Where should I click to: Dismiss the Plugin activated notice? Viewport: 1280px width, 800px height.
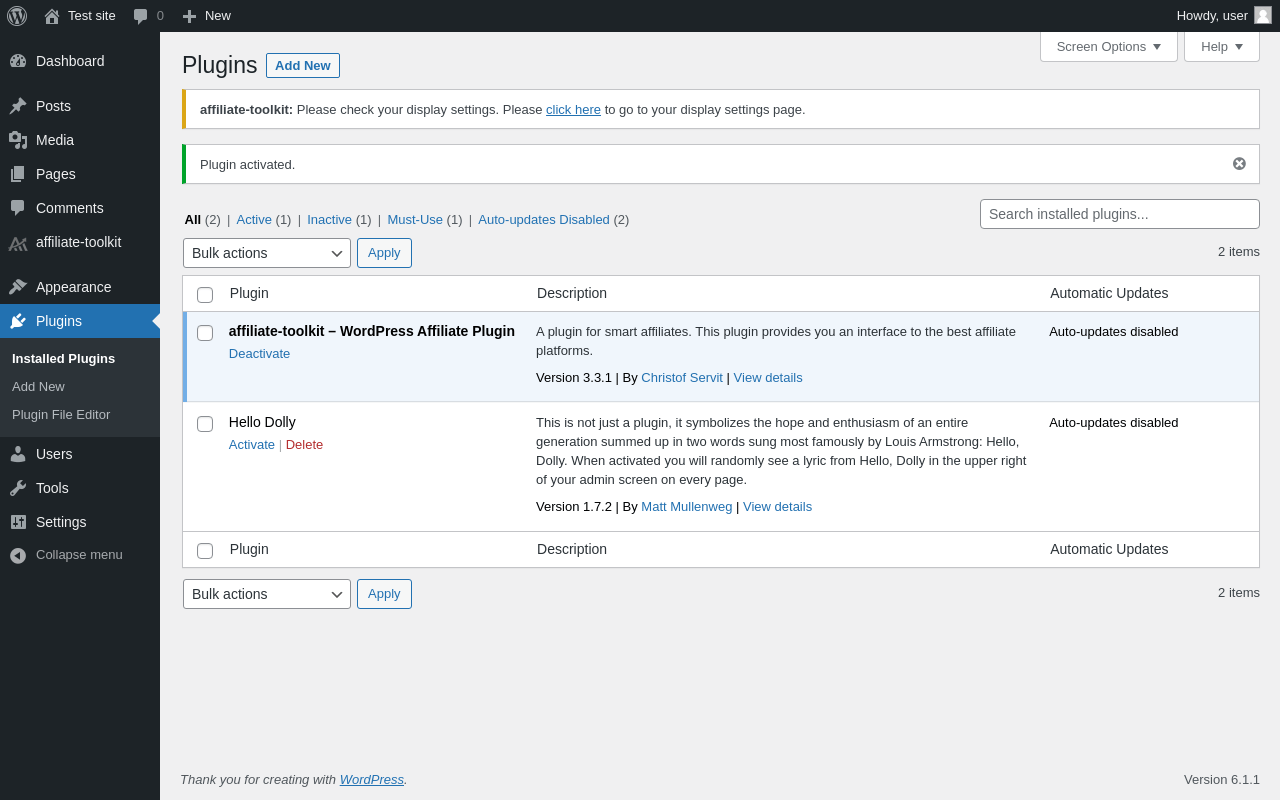point(1239,164)
